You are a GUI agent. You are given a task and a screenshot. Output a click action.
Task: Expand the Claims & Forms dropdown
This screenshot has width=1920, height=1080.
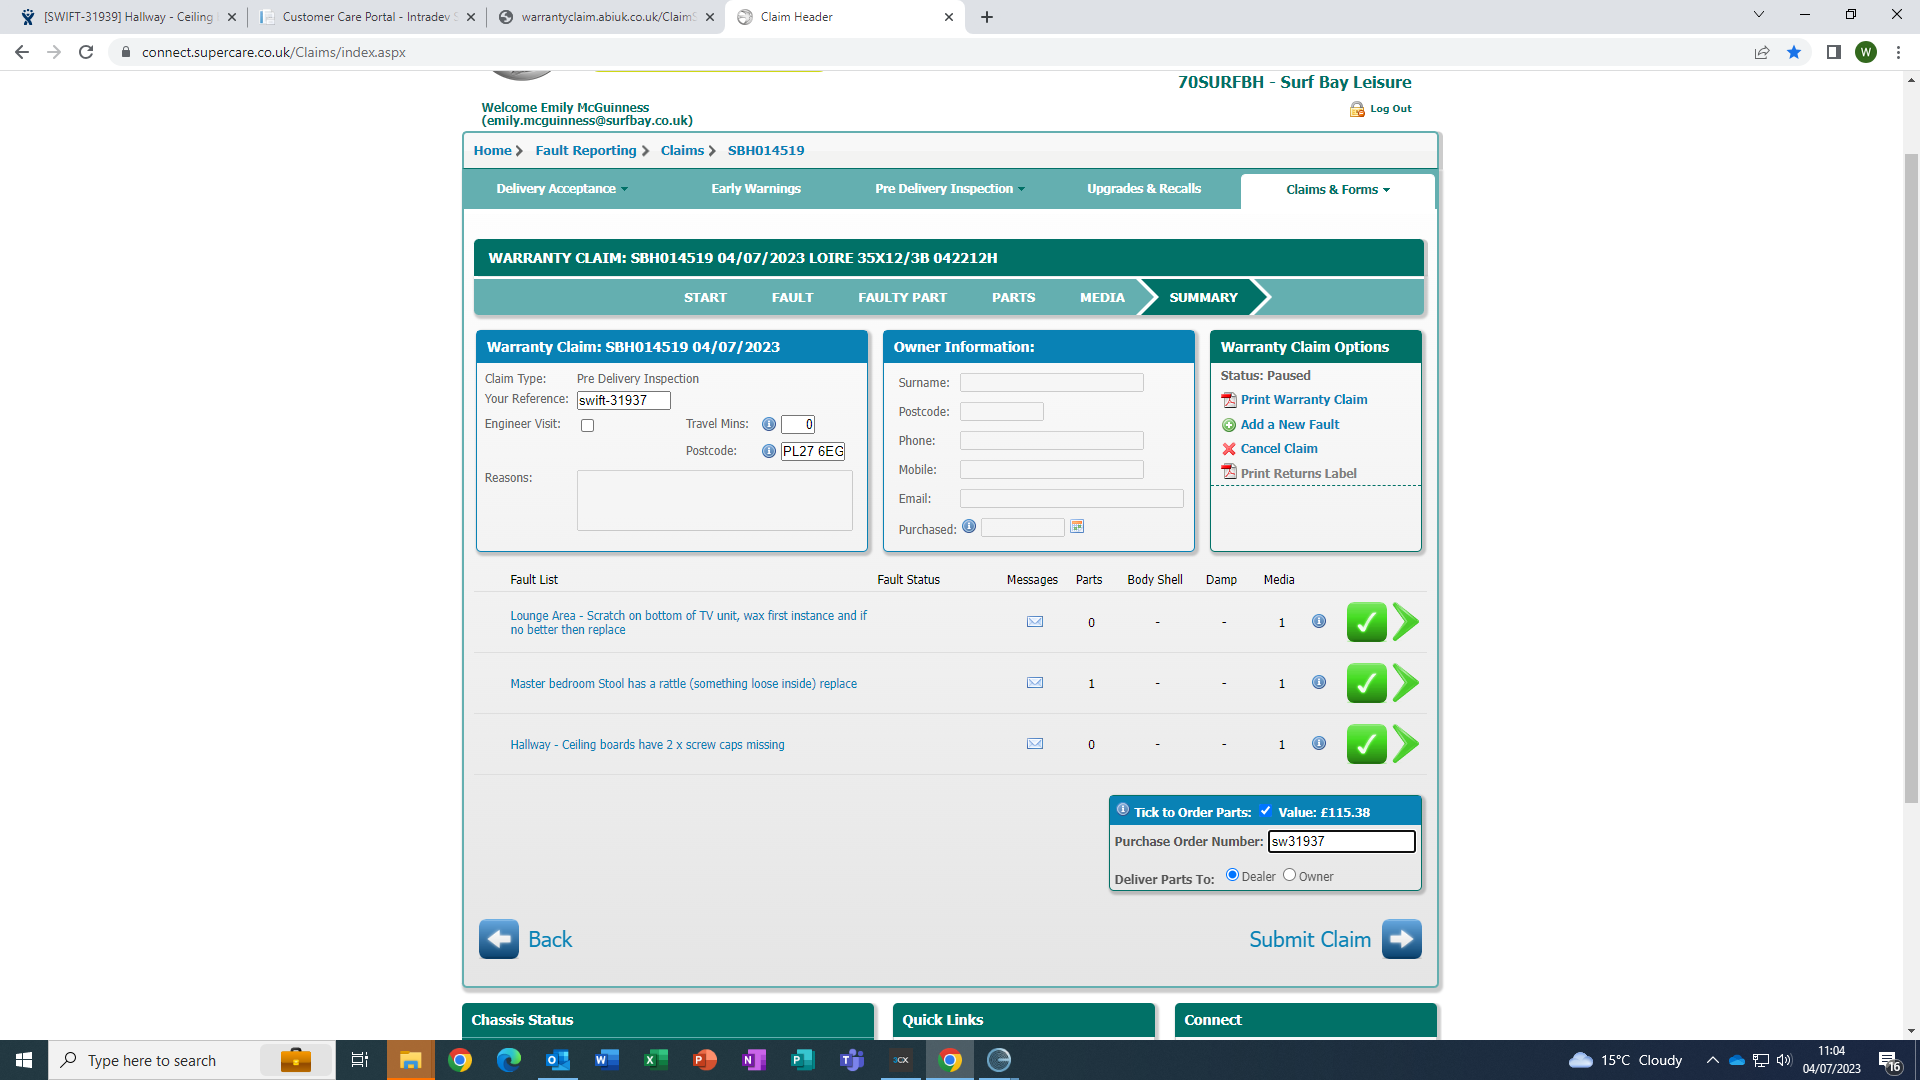(1337, 190)
